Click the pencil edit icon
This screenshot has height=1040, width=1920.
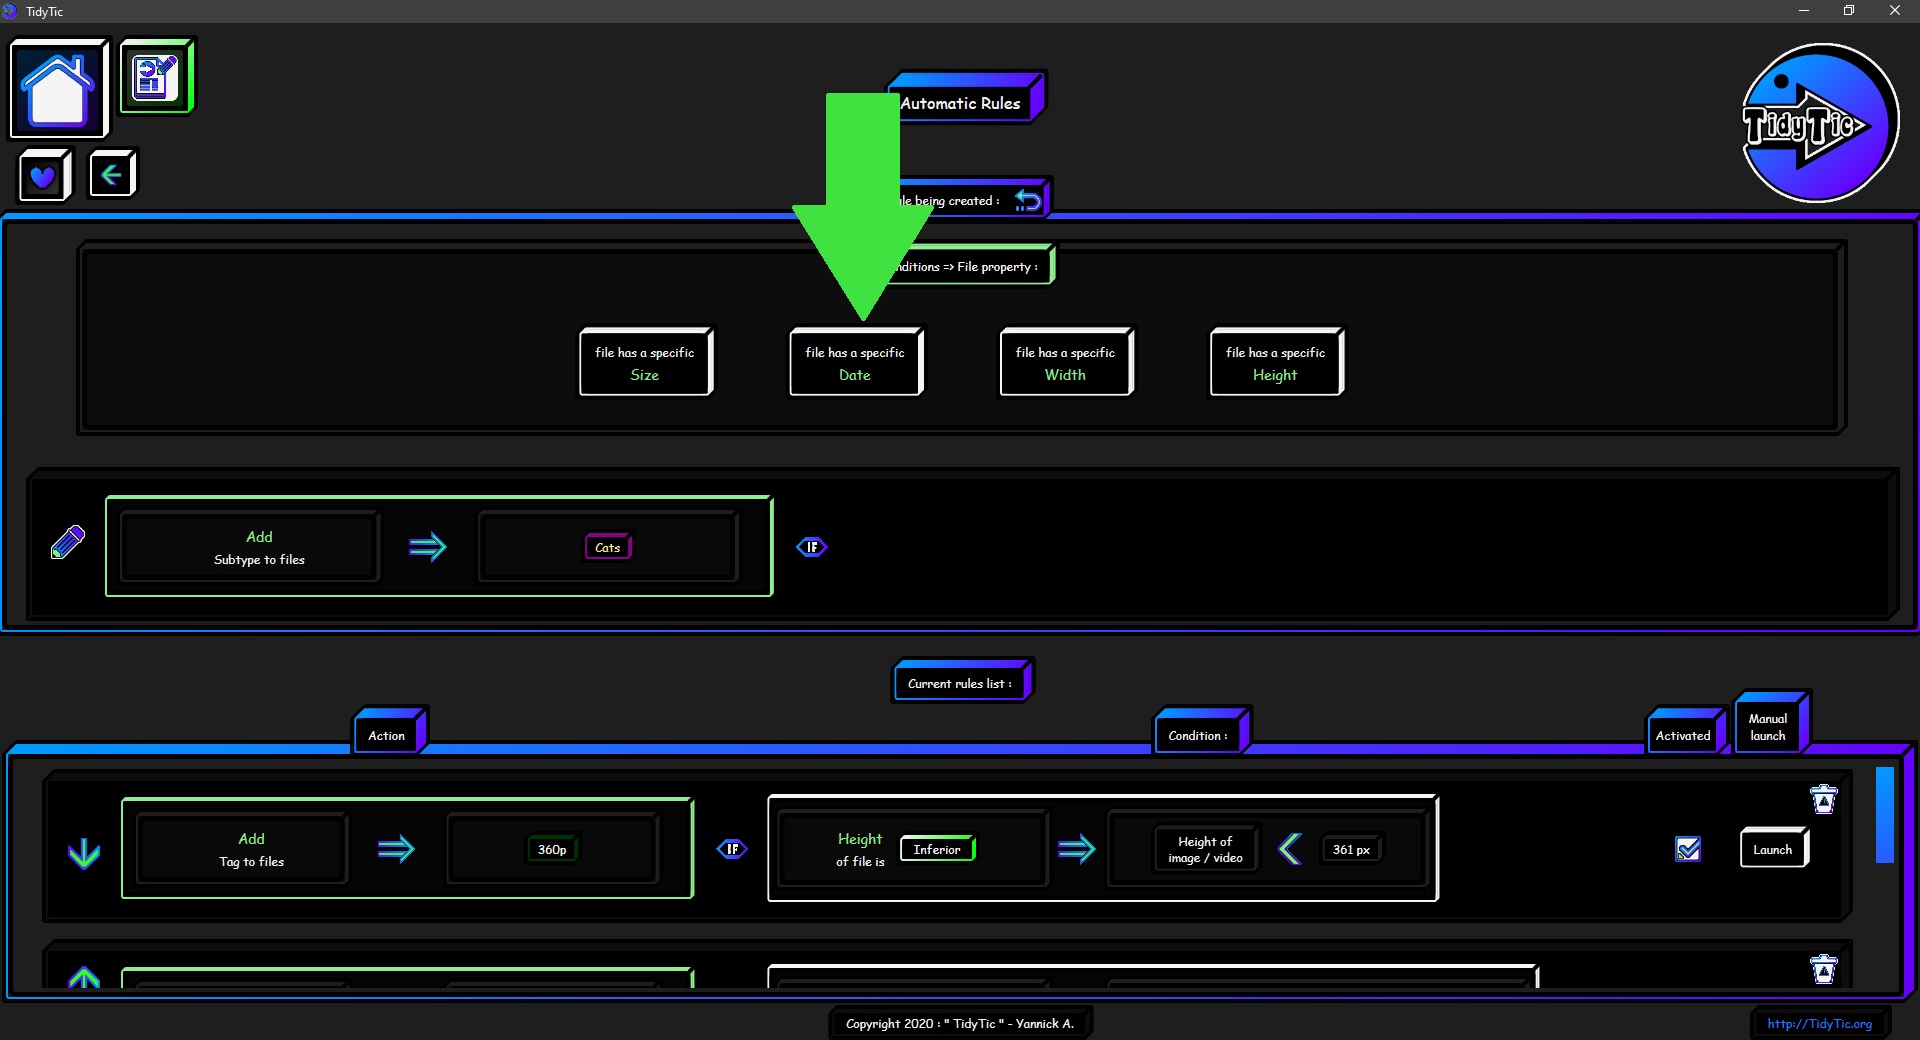68,543
